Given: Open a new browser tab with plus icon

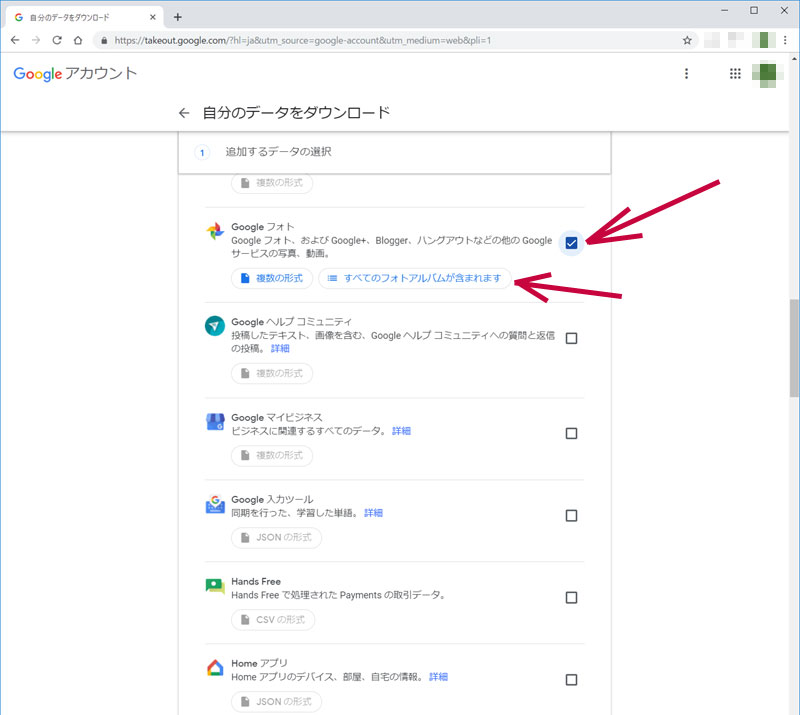Looking at the screenshot, I should click(x=178, y=17).
